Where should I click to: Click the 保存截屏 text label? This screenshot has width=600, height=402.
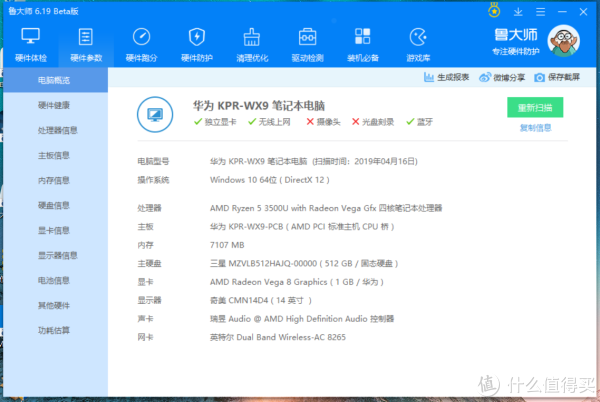click(x=564, y=77)
